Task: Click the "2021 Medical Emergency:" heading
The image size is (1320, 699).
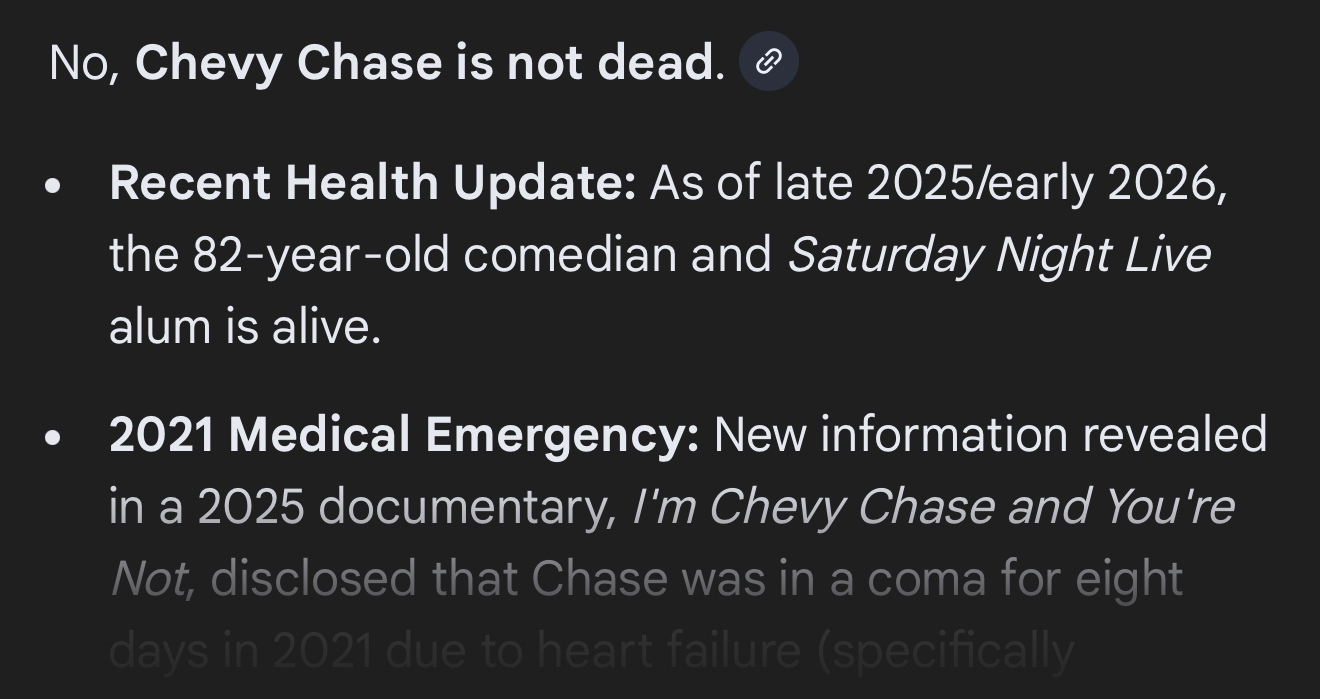Action: click(x=404, y=435)
